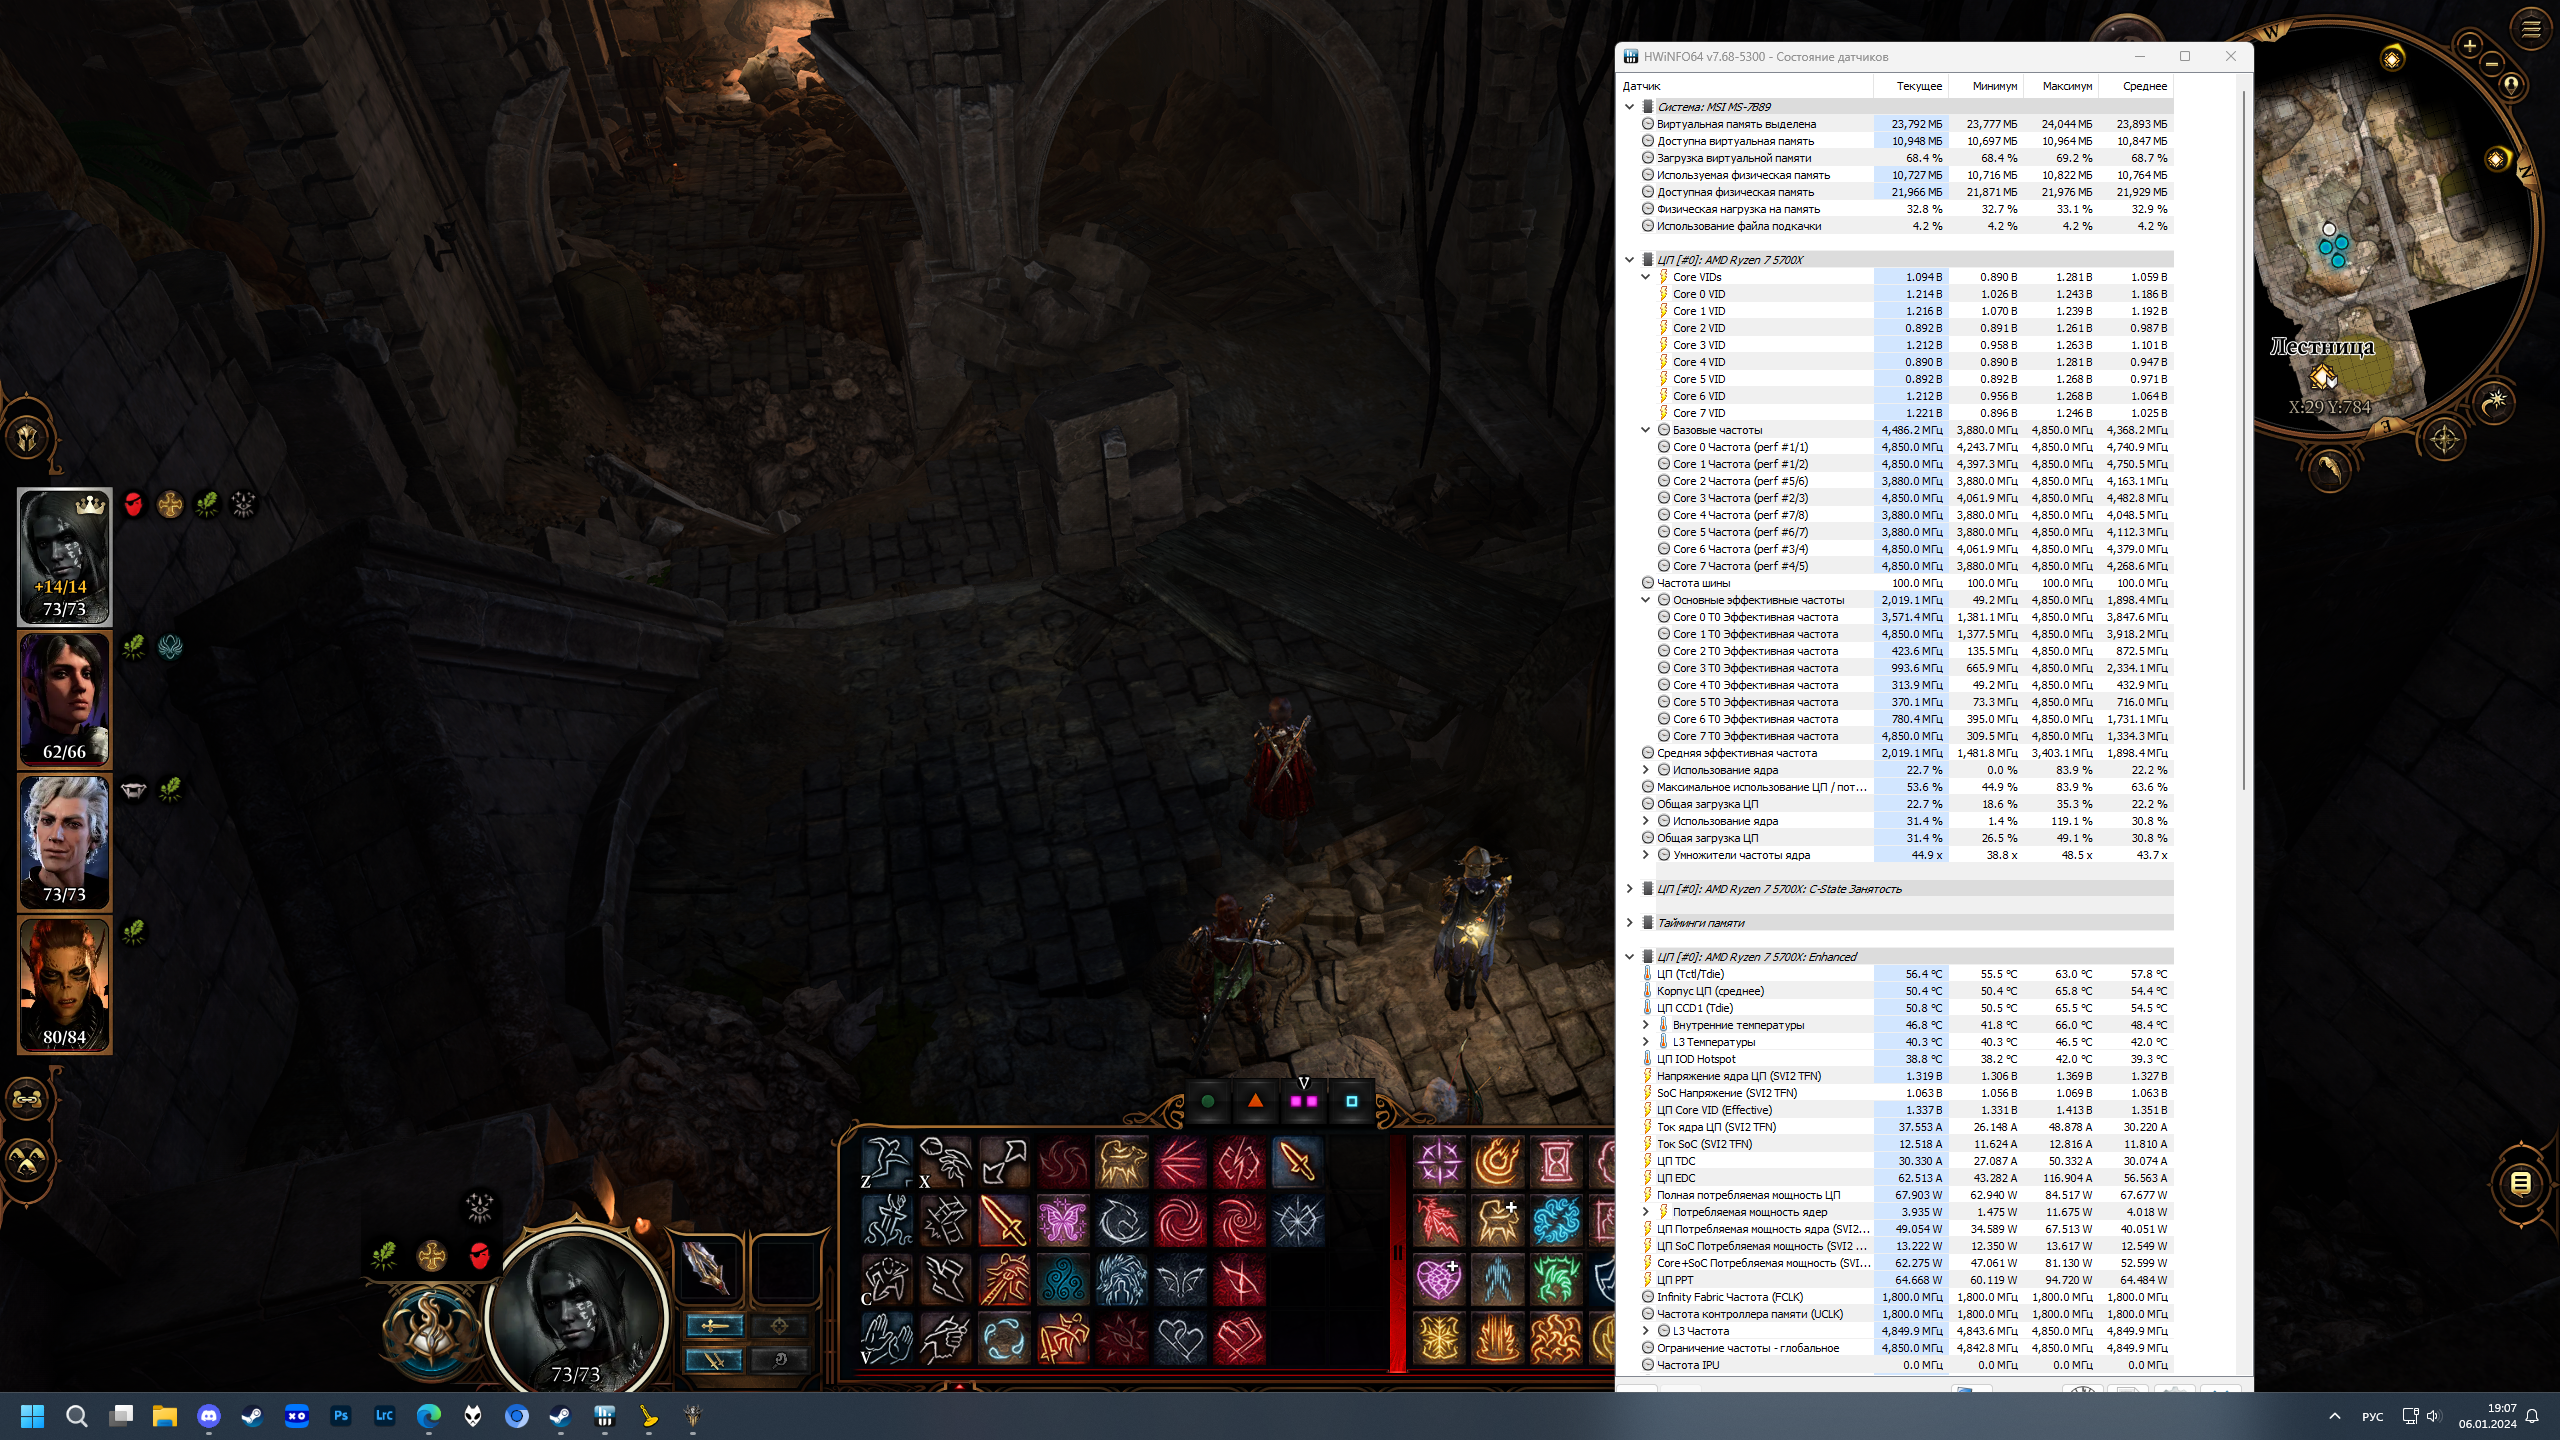
Task: Toggle the dual-wield crossed swords button
Action: 714,1360
